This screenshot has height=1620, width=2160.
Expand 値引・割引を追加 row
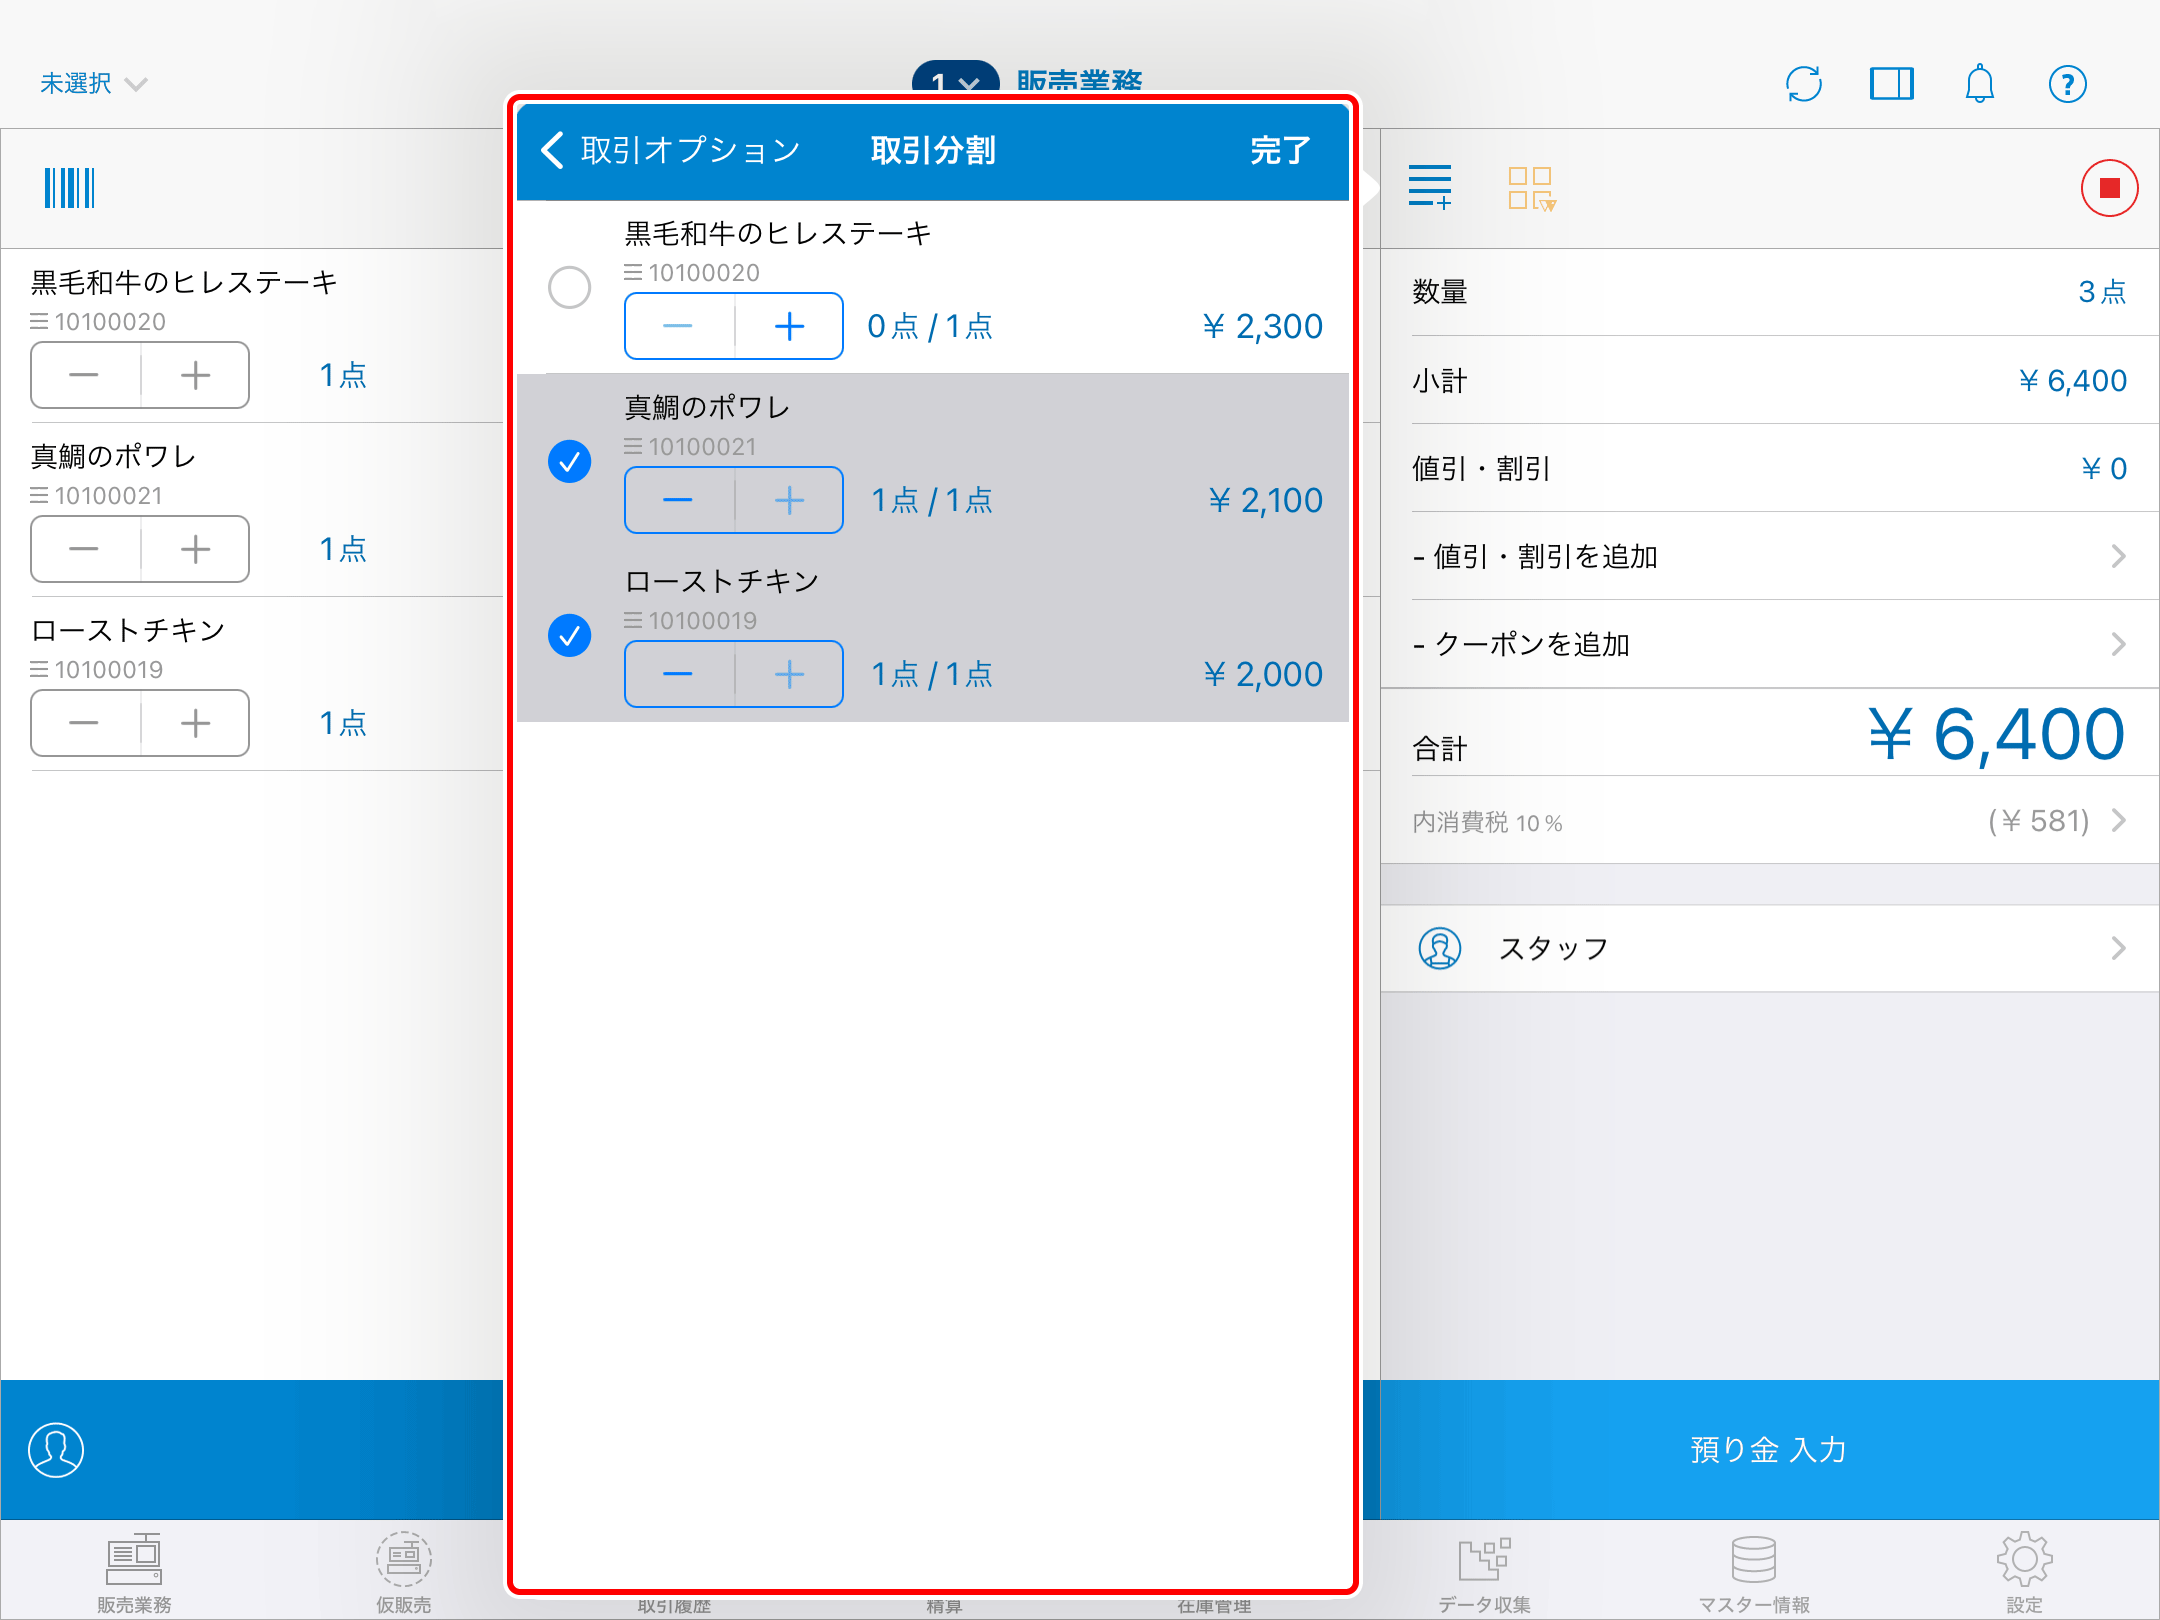(1768, 556)
